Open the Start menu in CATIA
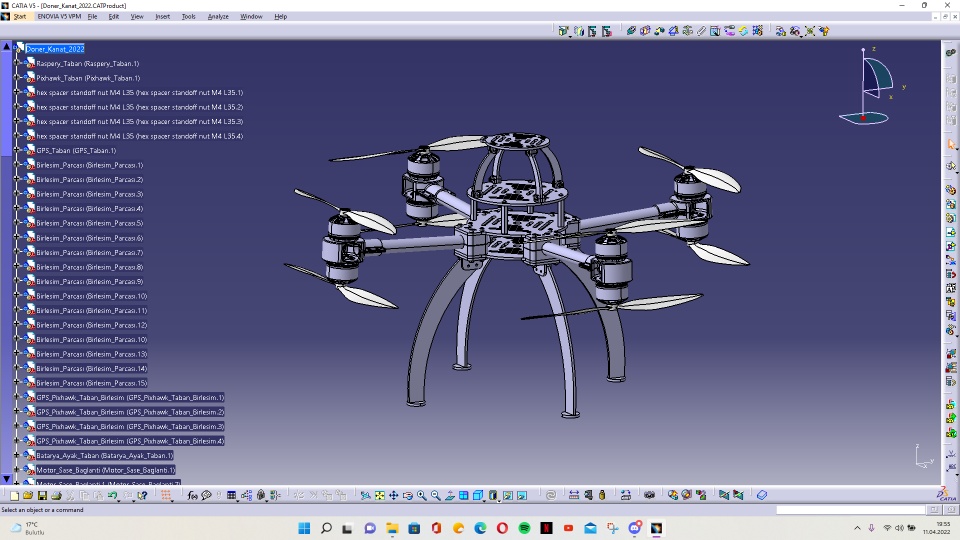Viewport: 960px width, 540px height. coord(20,17)
